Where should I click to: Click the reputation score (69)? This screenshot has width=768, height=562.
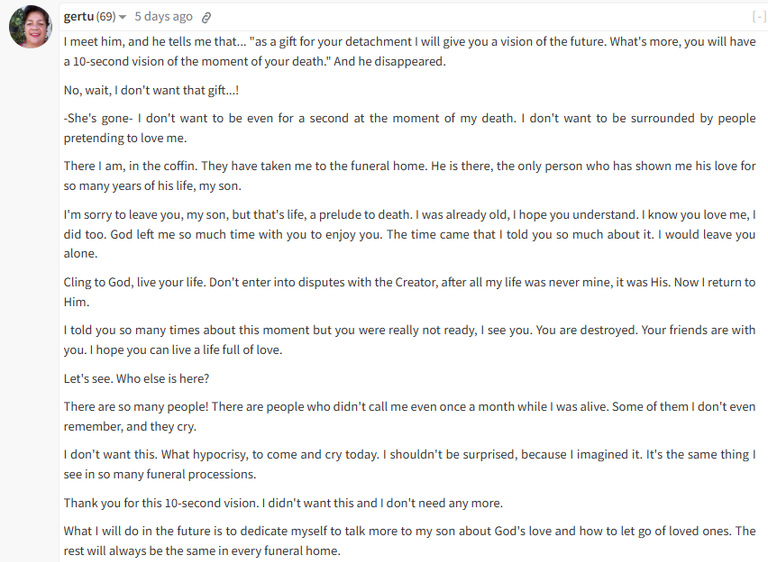[106, 17]
